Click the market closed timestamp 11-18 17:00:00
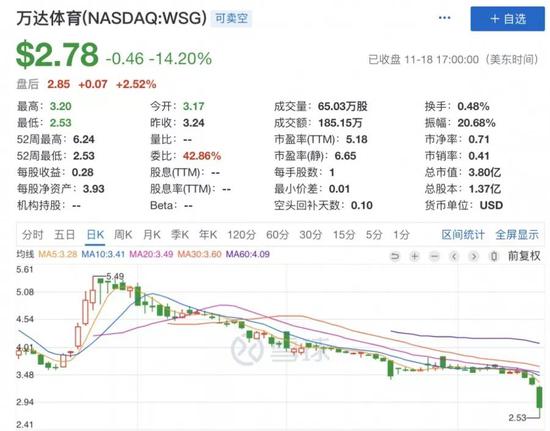550x431 pixels. 442,59
